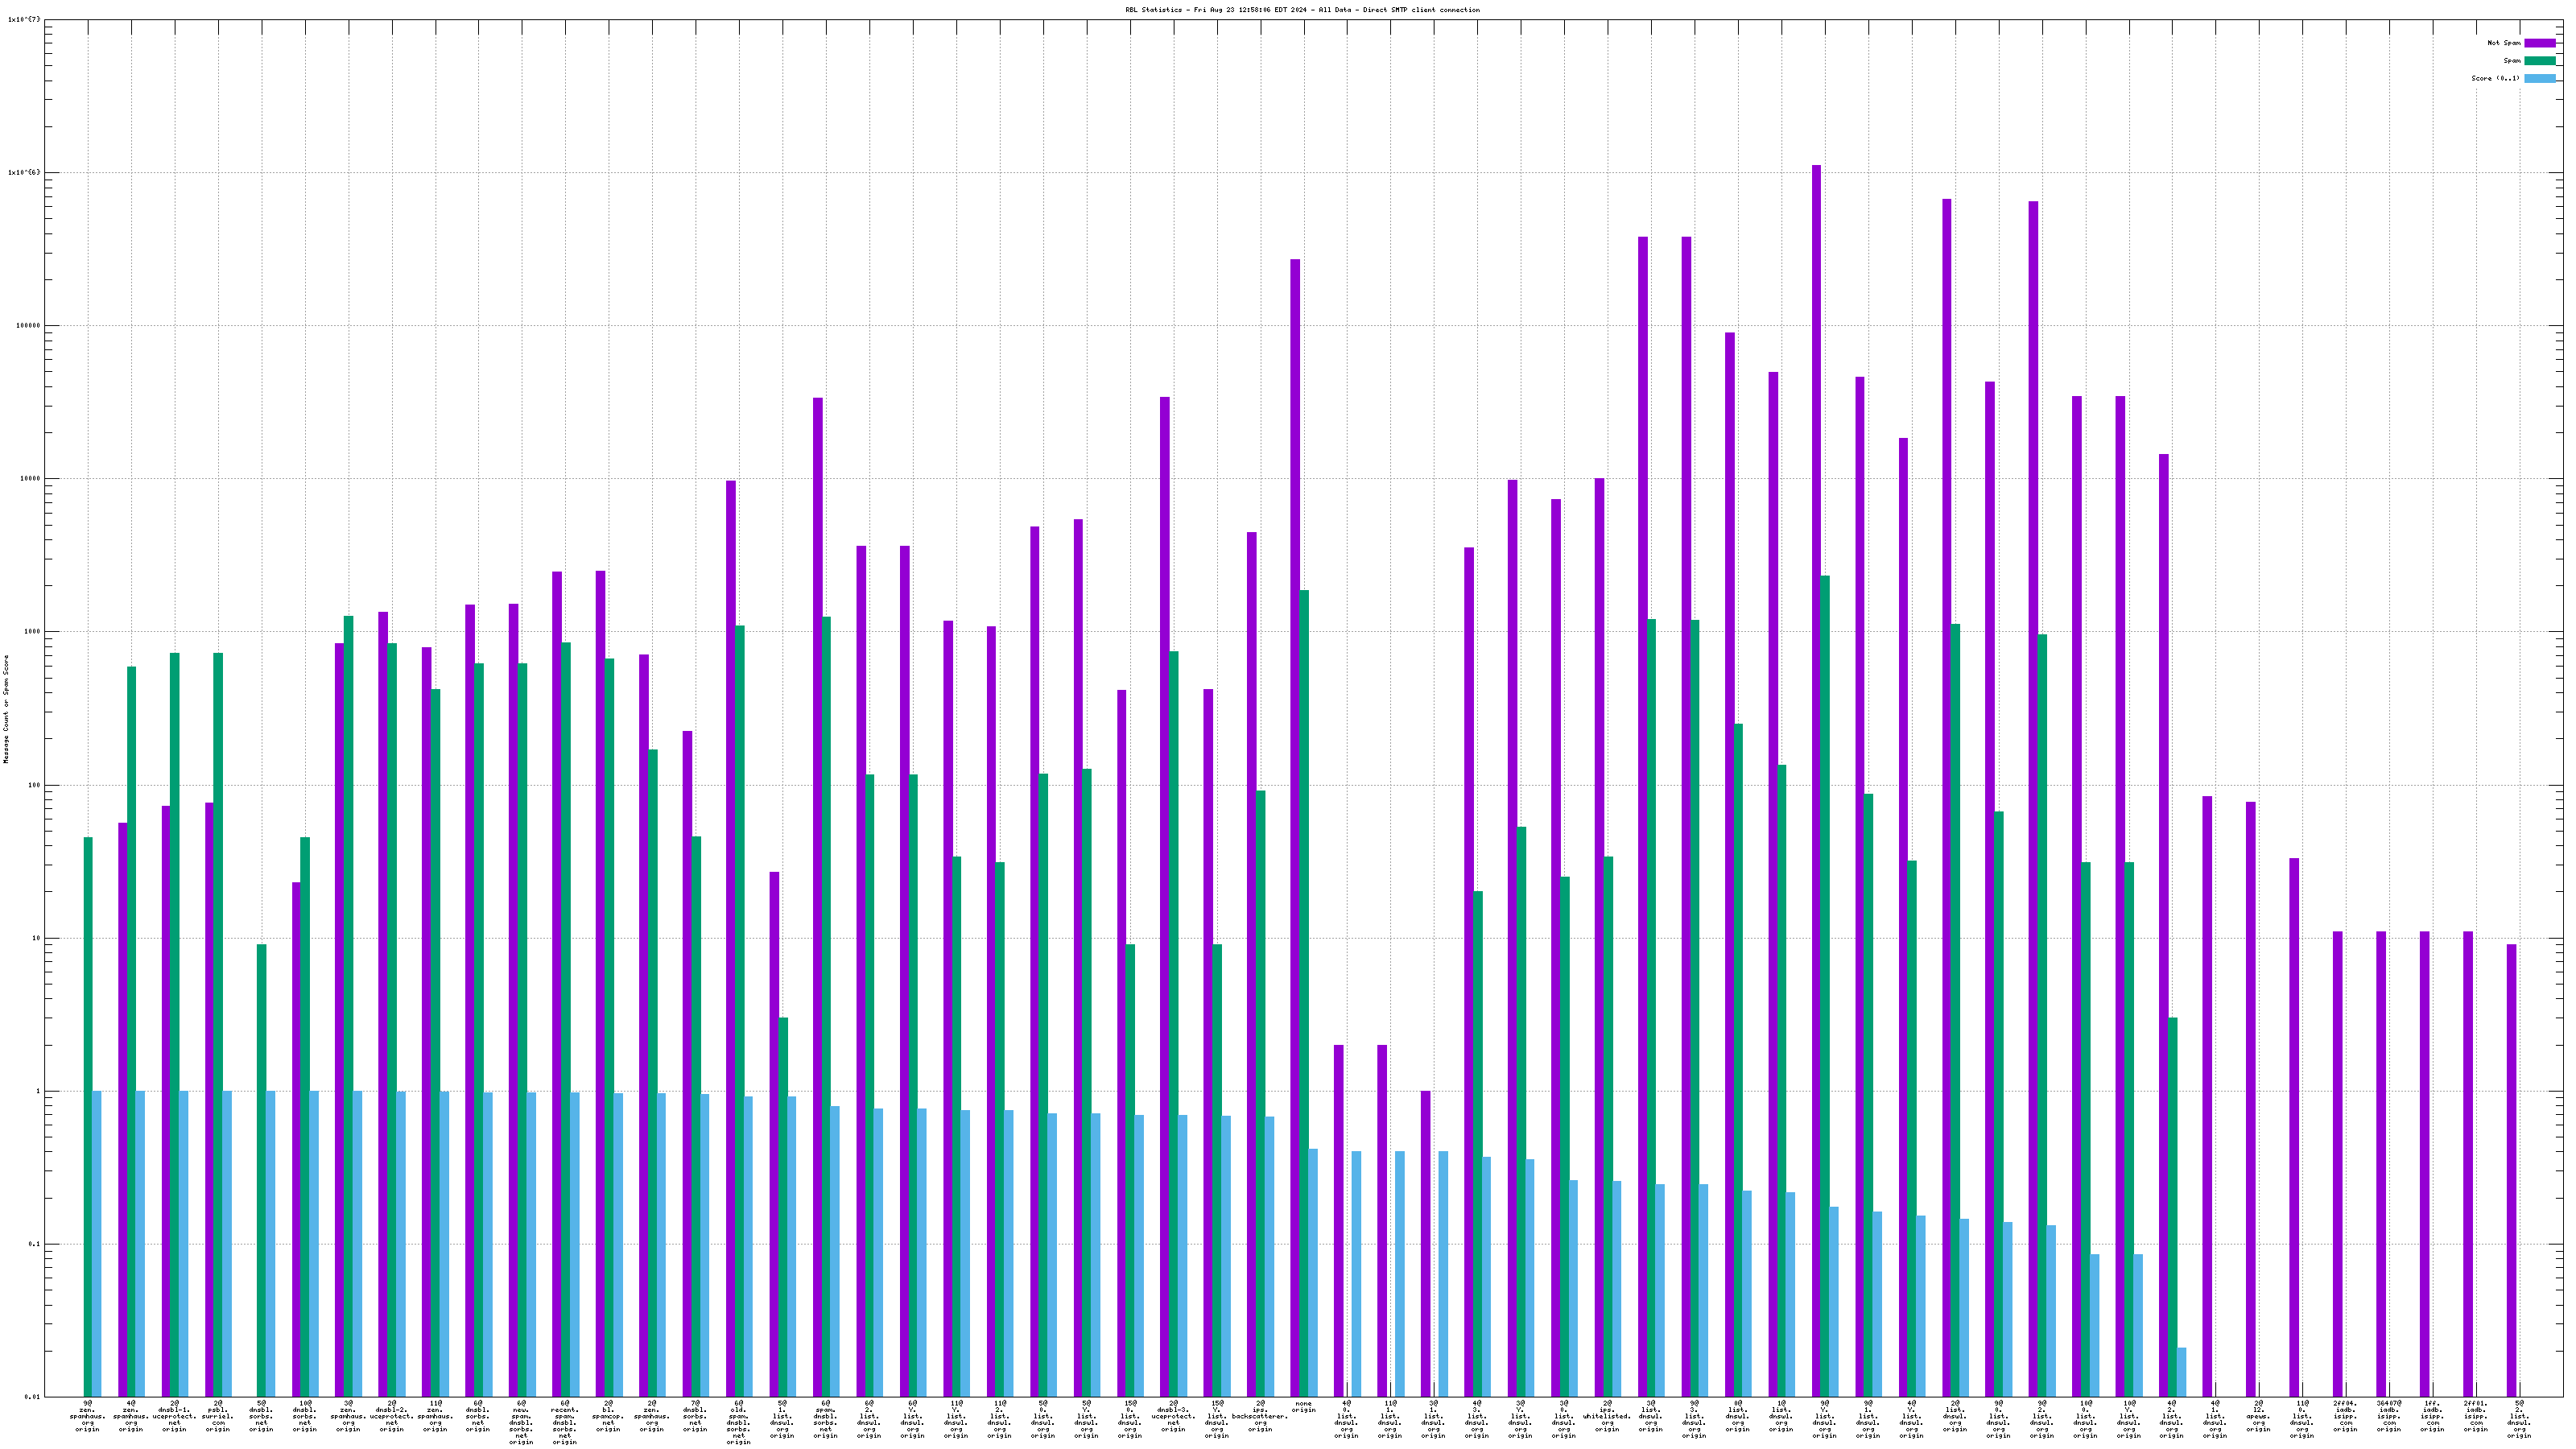2576x1449 pixels.
Task: Click the 'none origin' x-axis label
Action: (1303, 1407)
